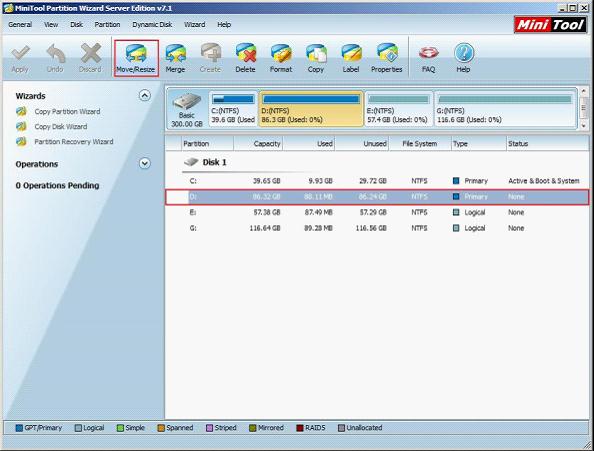Click the Help question mark icon
The width and height of the screenshot is (594, 451).
pos(464,53)
